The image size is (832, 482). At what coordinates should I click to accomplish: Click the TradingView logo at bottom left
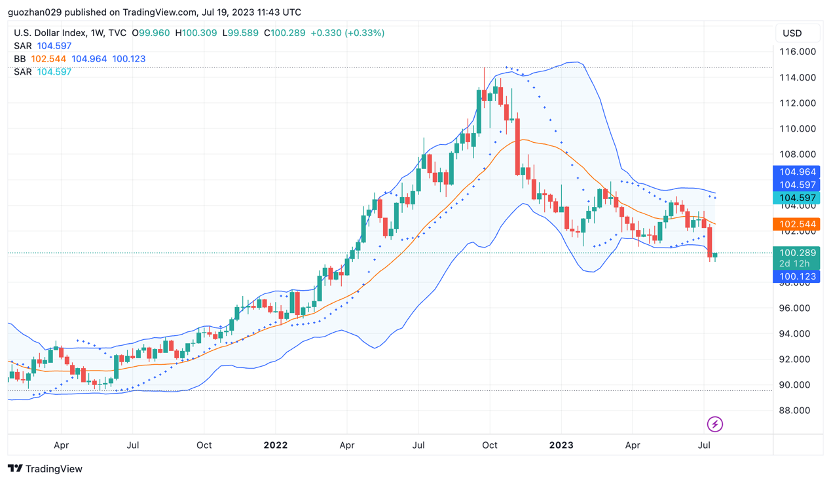[x=45, y=469]
